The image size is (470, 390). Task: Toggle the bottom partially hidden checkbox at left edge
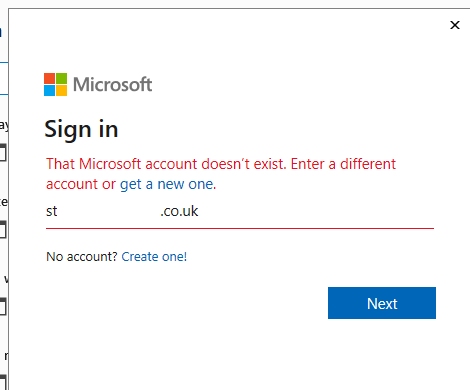(3, 382)
